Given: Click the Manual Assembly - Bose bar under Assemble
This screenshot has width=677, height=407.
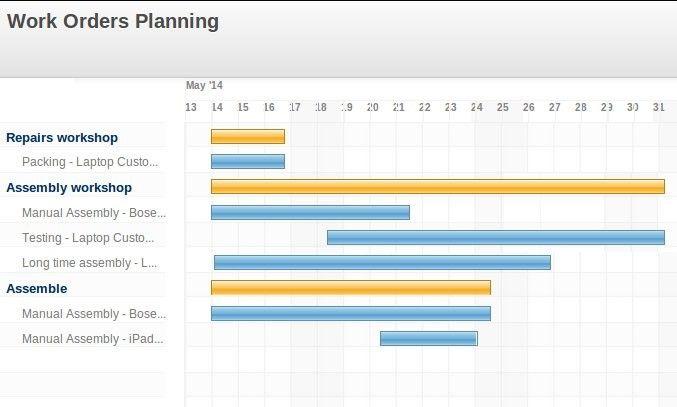Looking at the screenshot, I should pos(351,313).
